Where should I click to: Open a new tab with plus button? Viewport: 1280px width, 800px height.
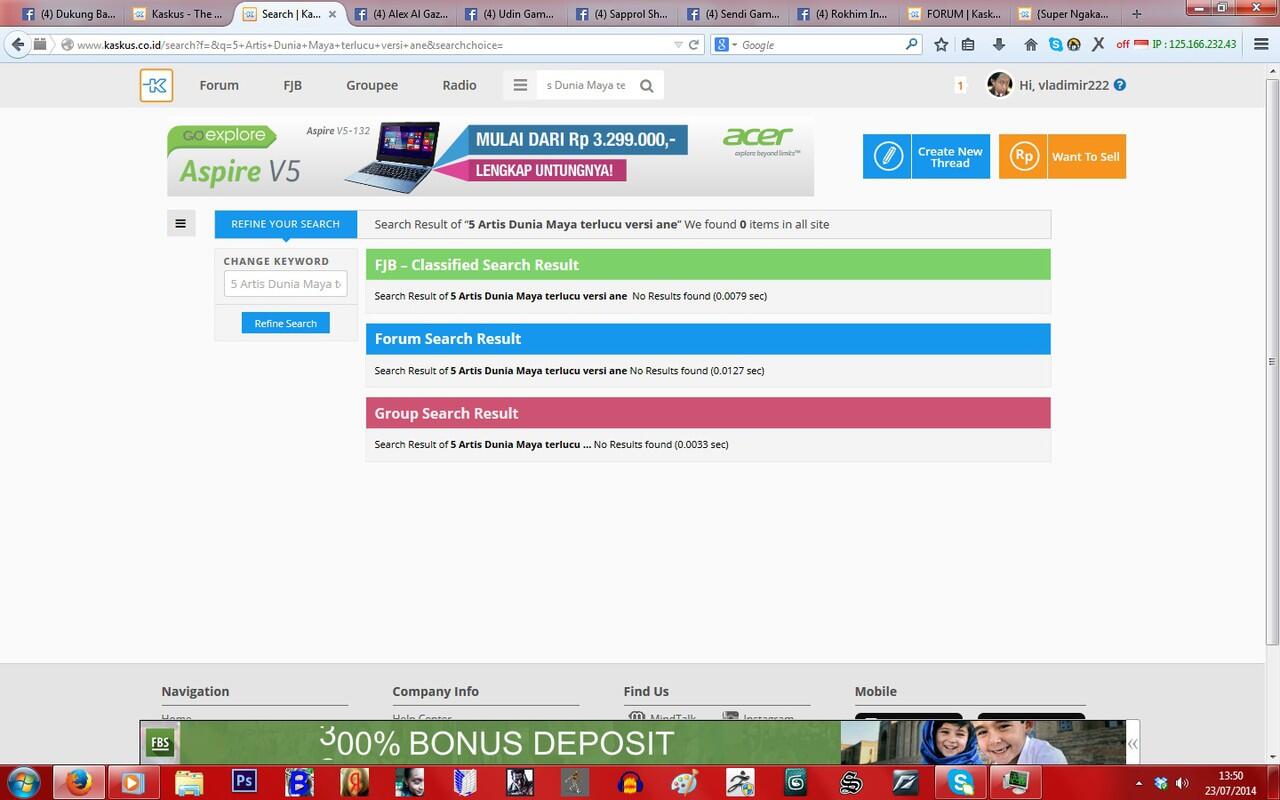coord(1136,14)
